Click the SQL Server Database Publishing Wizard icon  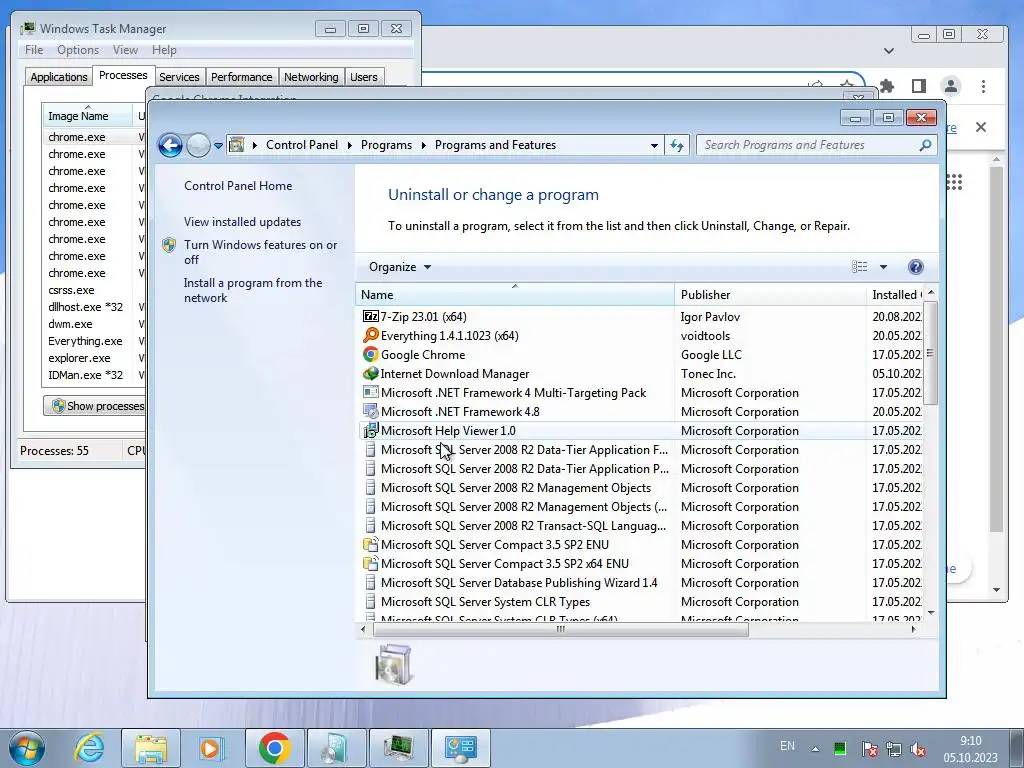370,583
